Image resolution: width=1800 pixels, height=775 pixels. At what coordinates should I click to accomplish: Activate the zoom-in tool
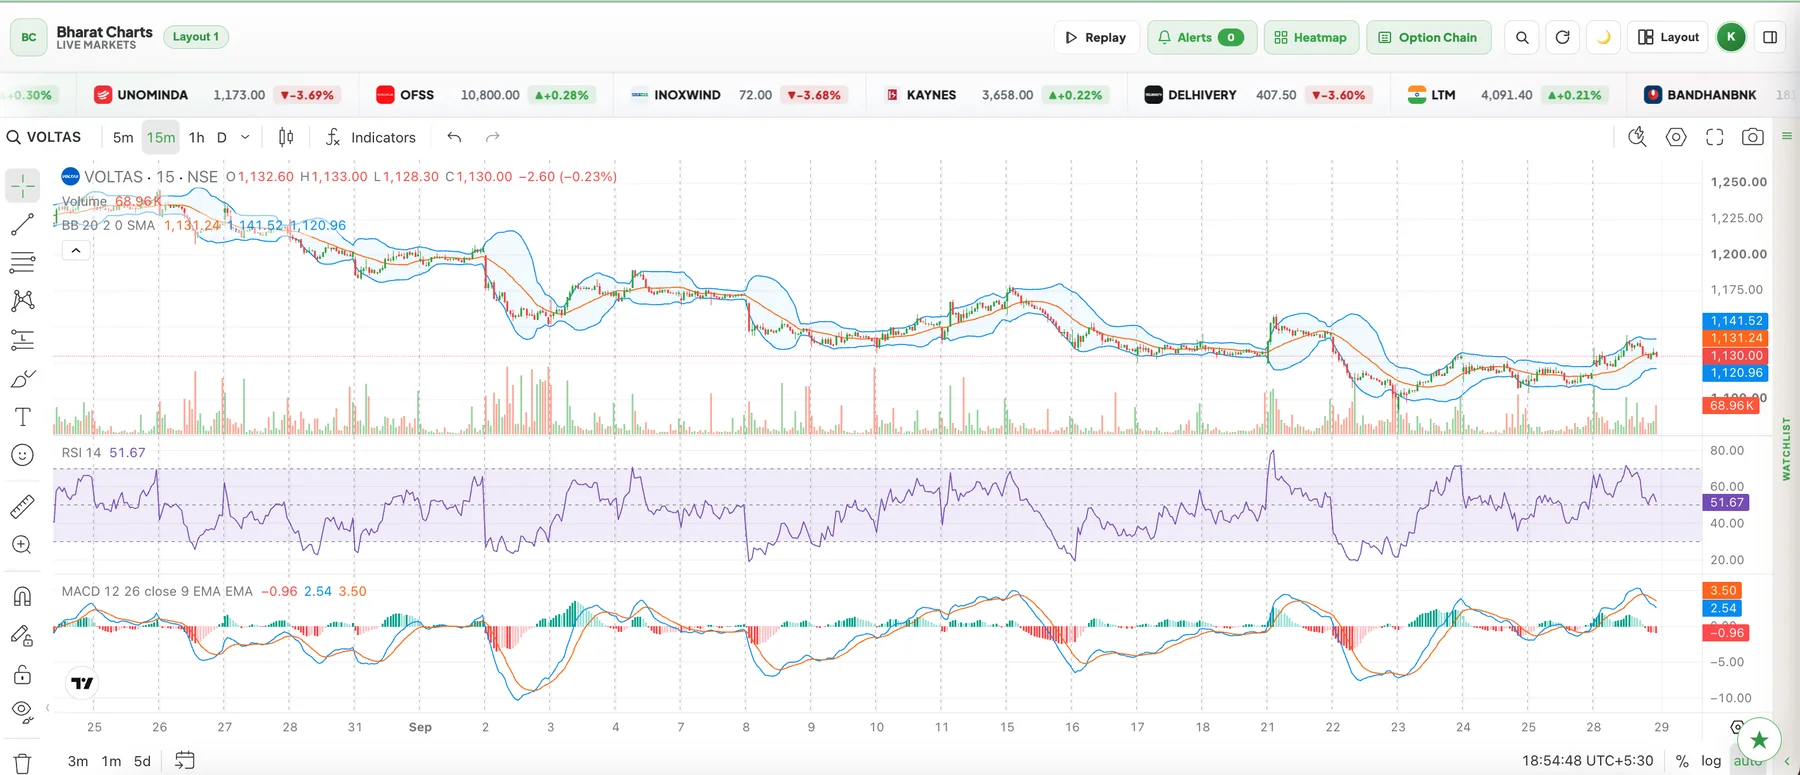pos(22,545)
